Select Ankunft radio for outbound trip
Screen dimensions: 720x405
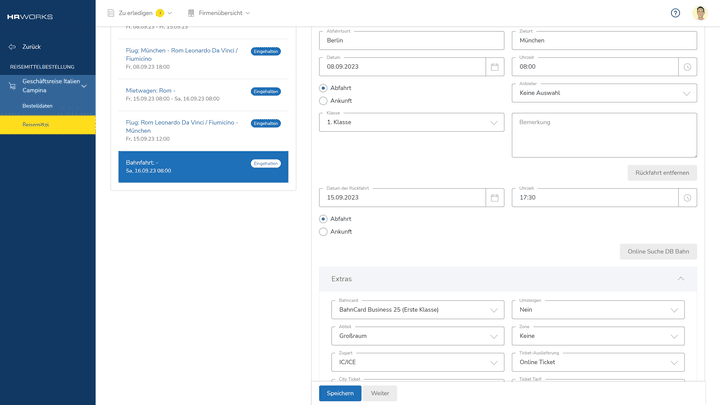tap(323, 101)
